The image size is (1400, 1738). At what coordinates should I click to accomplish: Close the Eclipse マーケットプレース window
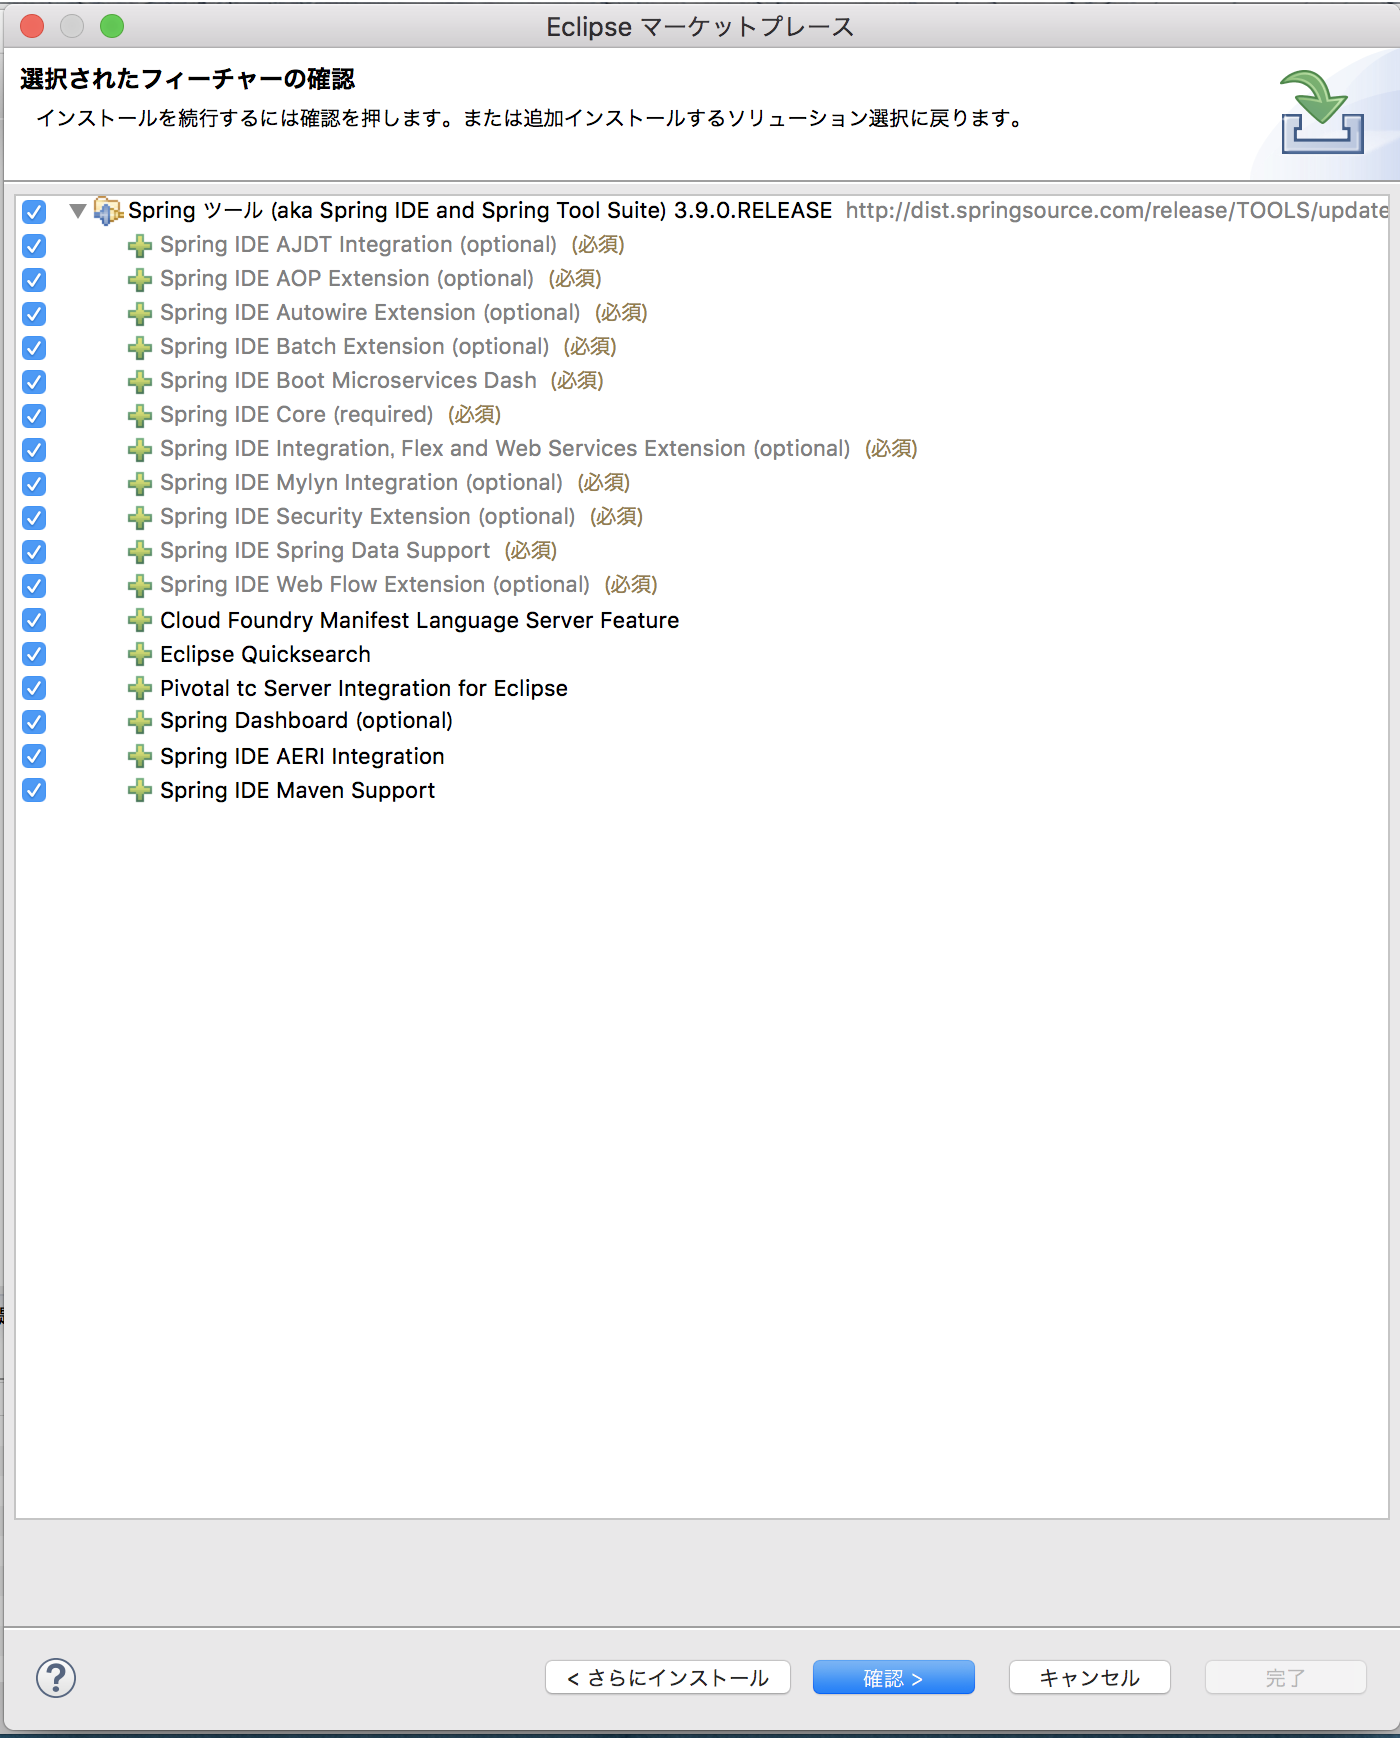32,26
